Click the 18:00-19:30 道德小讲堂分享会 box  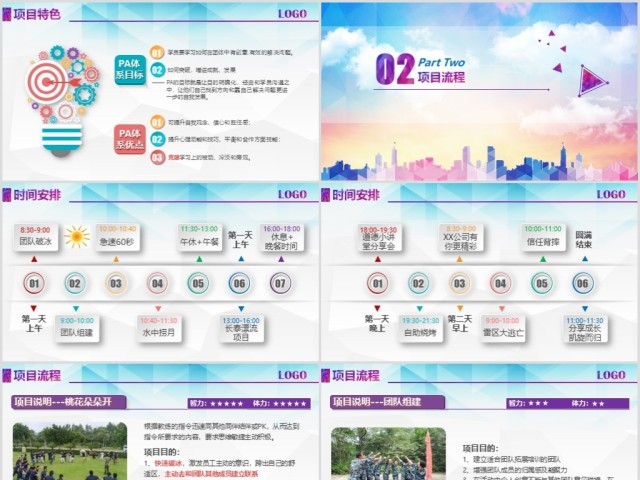point(379,237)
